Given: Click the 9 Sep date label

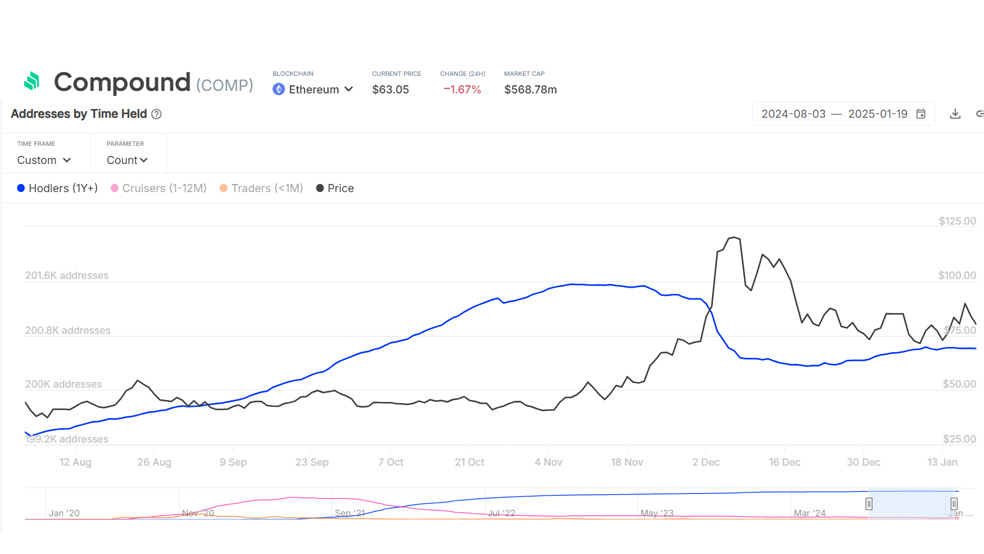Looking at the screenshot, I should click(233, 462).
